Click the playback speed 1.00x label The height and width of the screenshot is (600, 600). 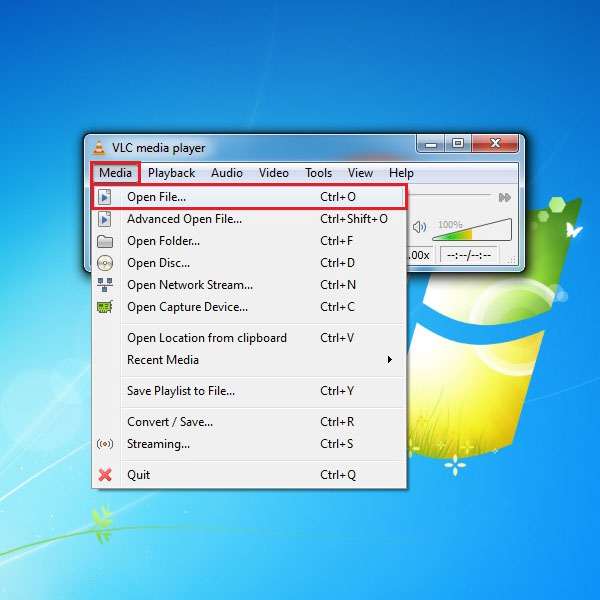(x=419, y=255)
